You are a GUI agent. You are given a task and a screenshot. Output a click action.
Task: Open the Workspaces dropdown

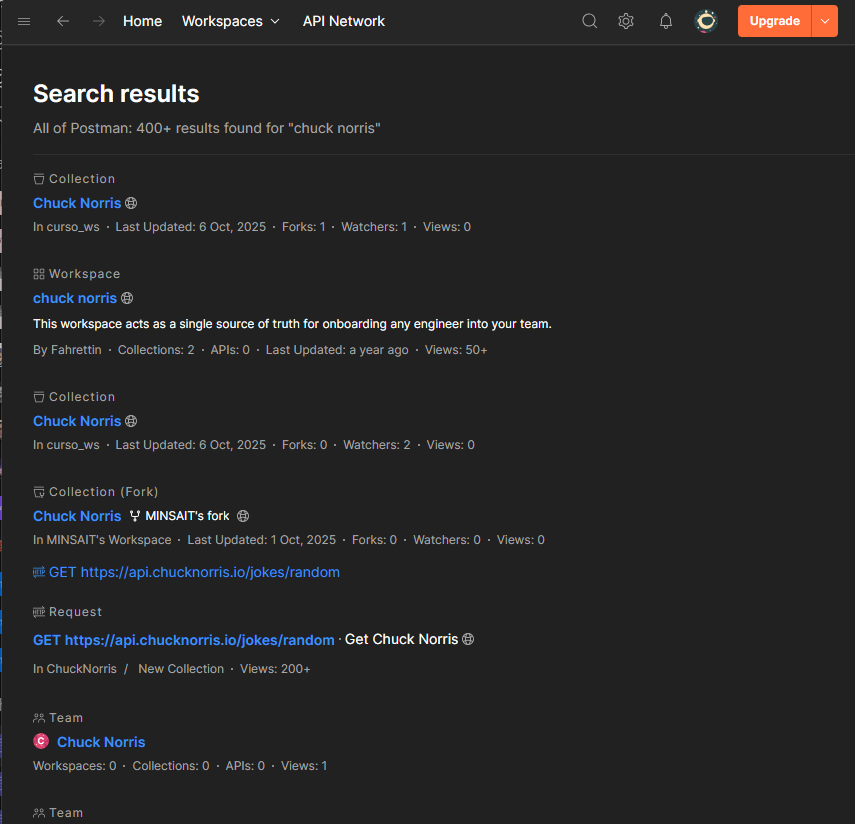coord(231,21)
